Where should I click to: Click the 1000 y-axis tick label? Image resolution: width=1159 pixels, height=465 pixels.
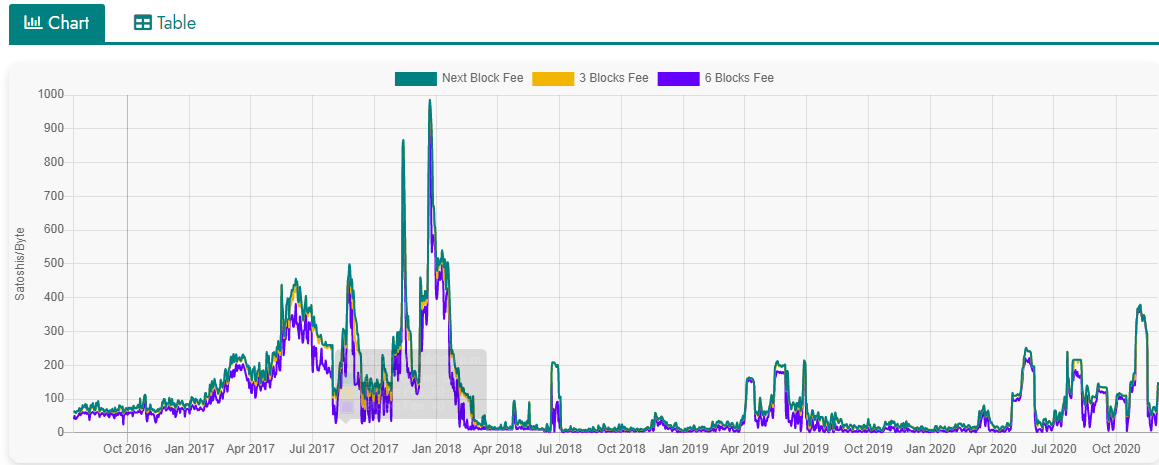click(x=50, y=95)
